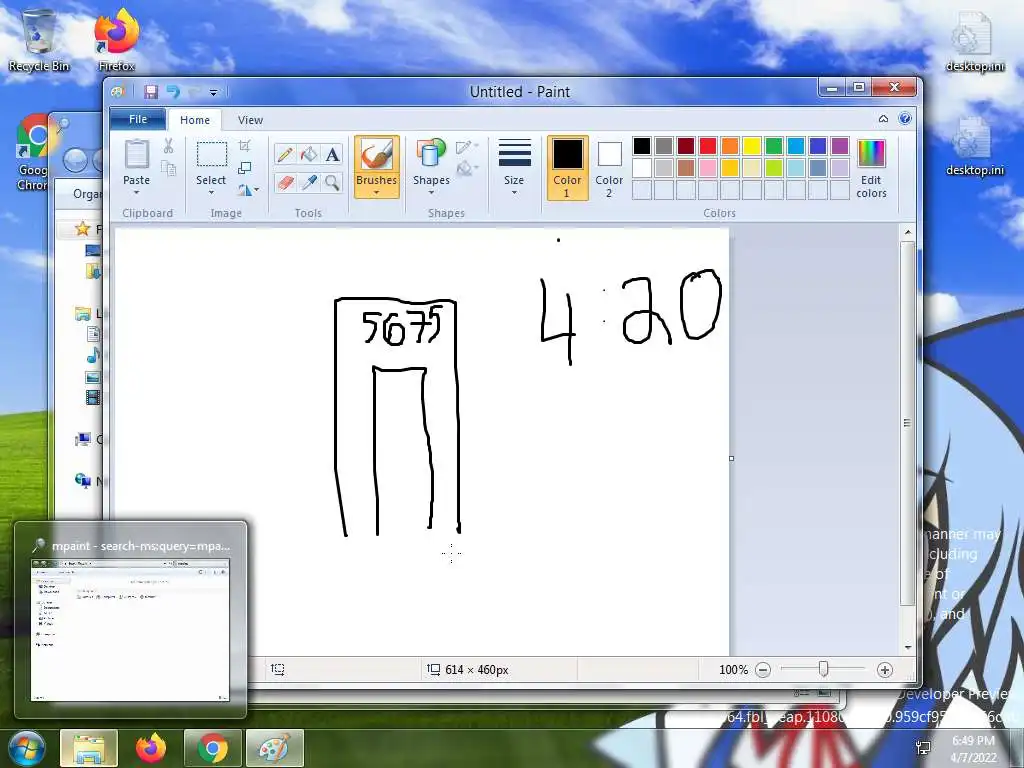Pick the yellow color swatch

pyautogui.click(x=752, y=146)
